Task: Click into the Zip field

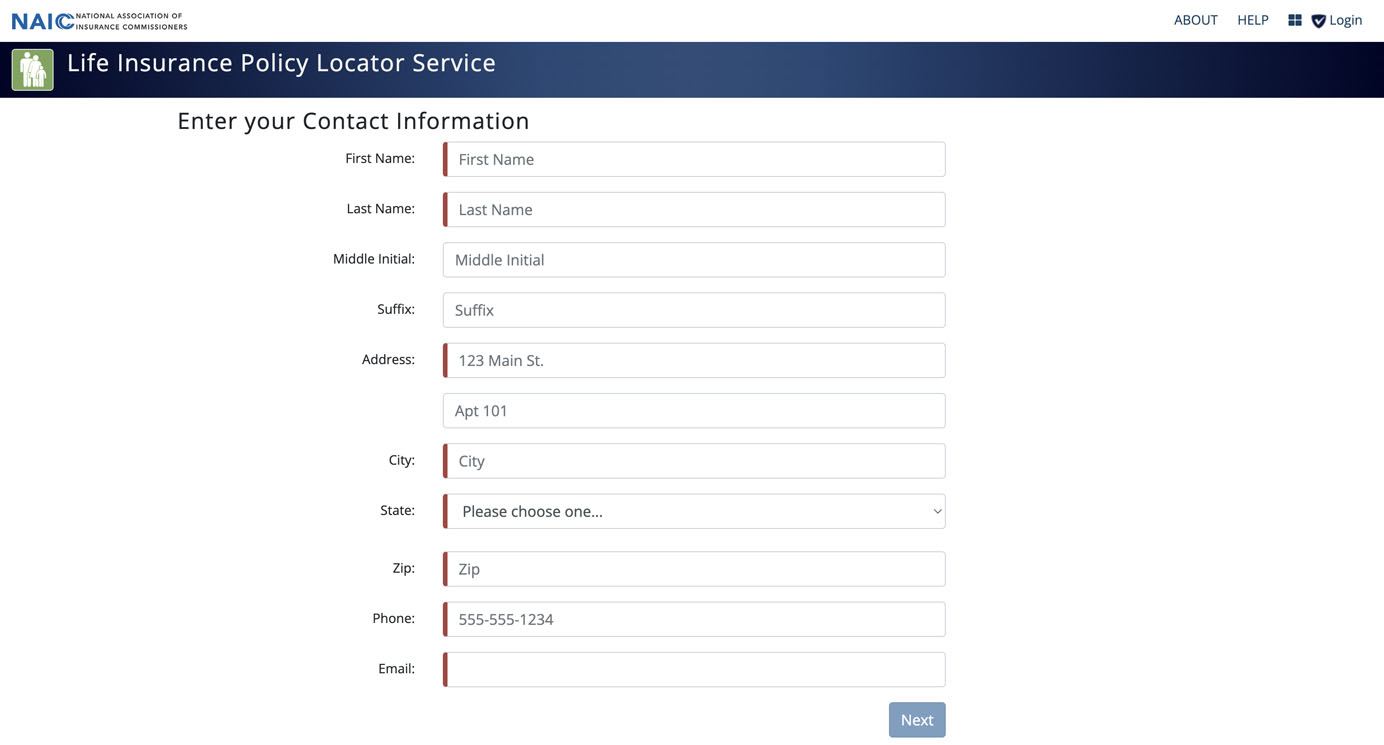Action: (x=694, y=569)
